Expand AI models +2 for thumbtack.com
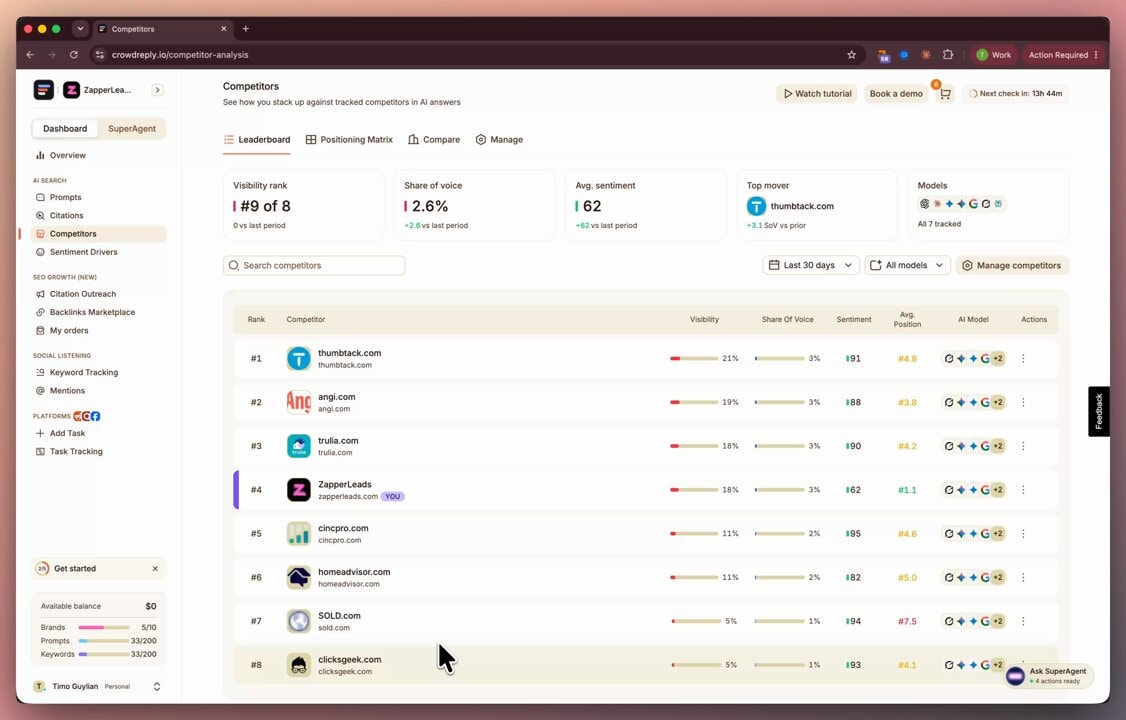Image resolution: width=1126 pixels, height=720 pixels. pos(997,358)
